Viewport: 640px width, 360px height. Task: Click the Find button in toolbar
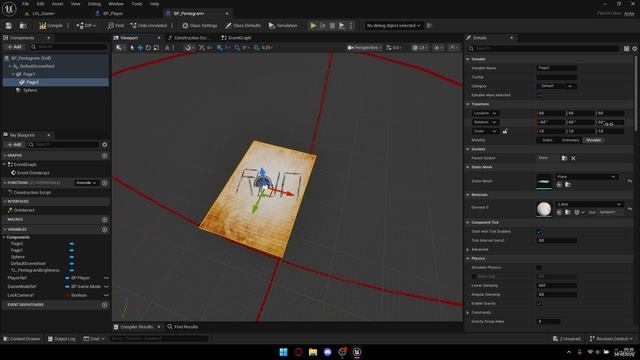tap(116, 26)
